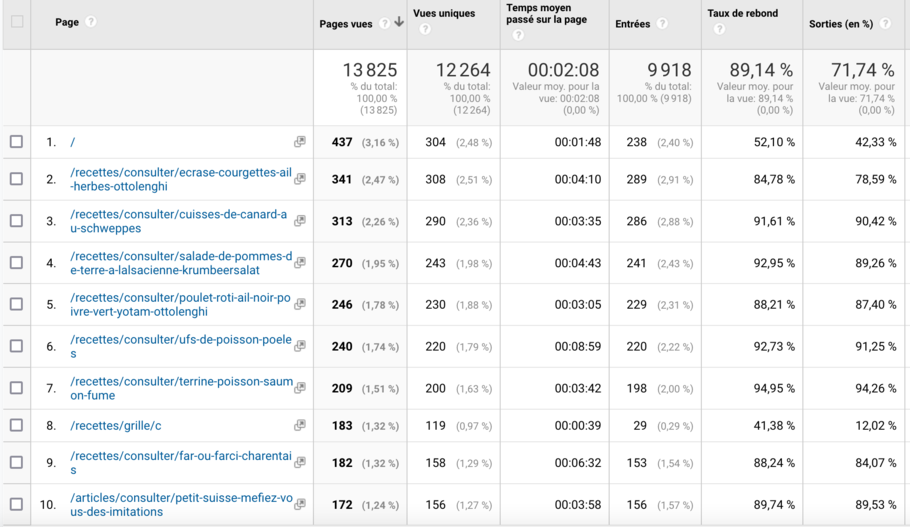This screenshot has height=527, width=910.
Task: Select checkbox for row 6 ufs-de-poisson-poeles
Action: [x=16, y=346]
